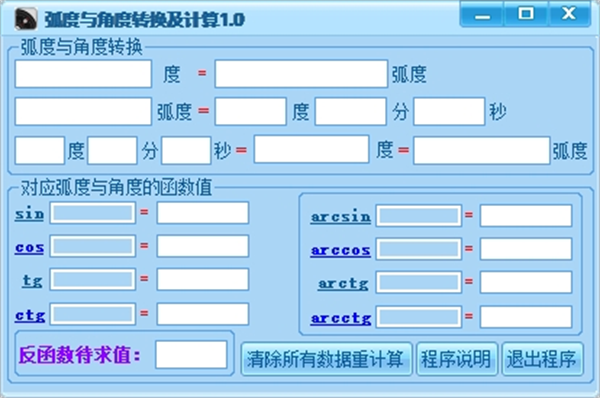
Task: Click the 分 input field in third row
Action: click(x=112, y=150)
